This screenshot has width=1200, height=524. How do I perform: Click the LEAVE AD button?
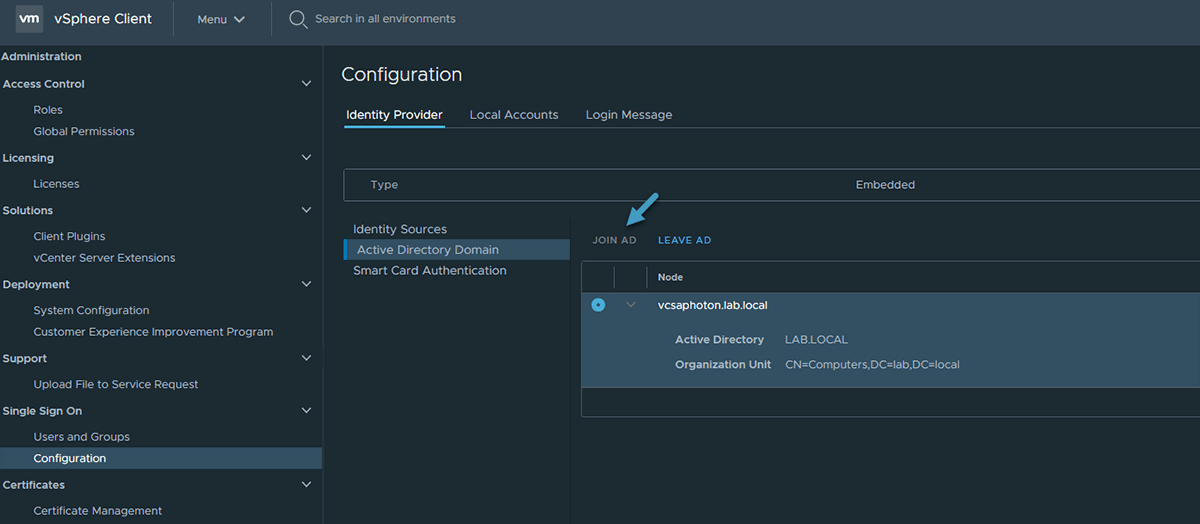(684, 240)
